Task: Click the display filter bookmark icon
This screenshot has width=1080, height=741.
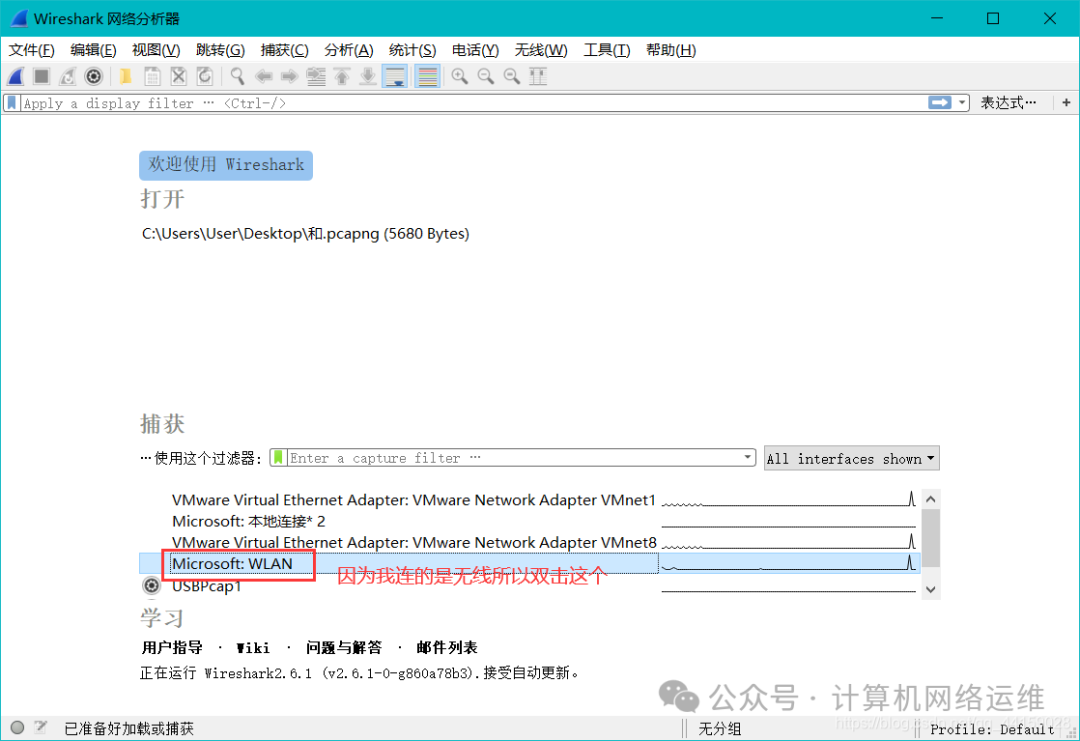Action: tap(11, 102)
